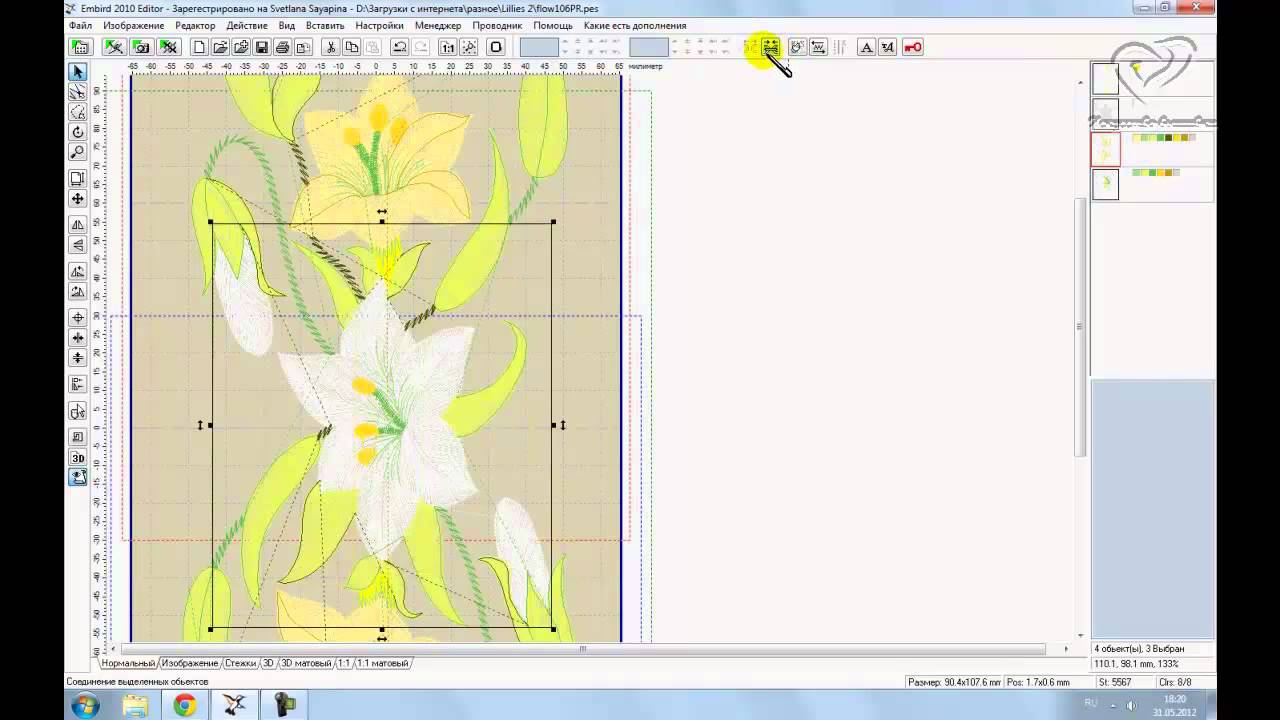Switch to the Изображение view tab
The height and width of the screenshot is (720, 1280).
[190, 663]
